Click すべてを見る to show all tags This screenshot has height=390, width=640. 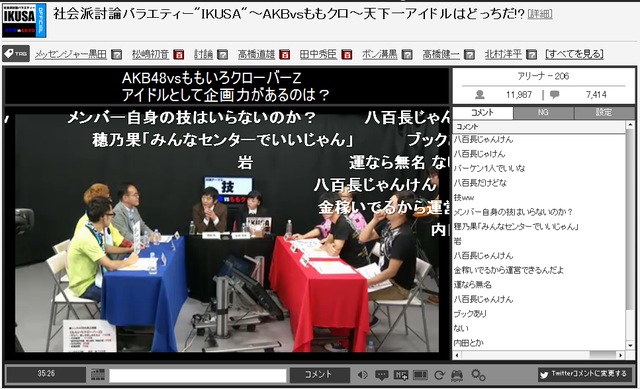[x=574, y=54]
